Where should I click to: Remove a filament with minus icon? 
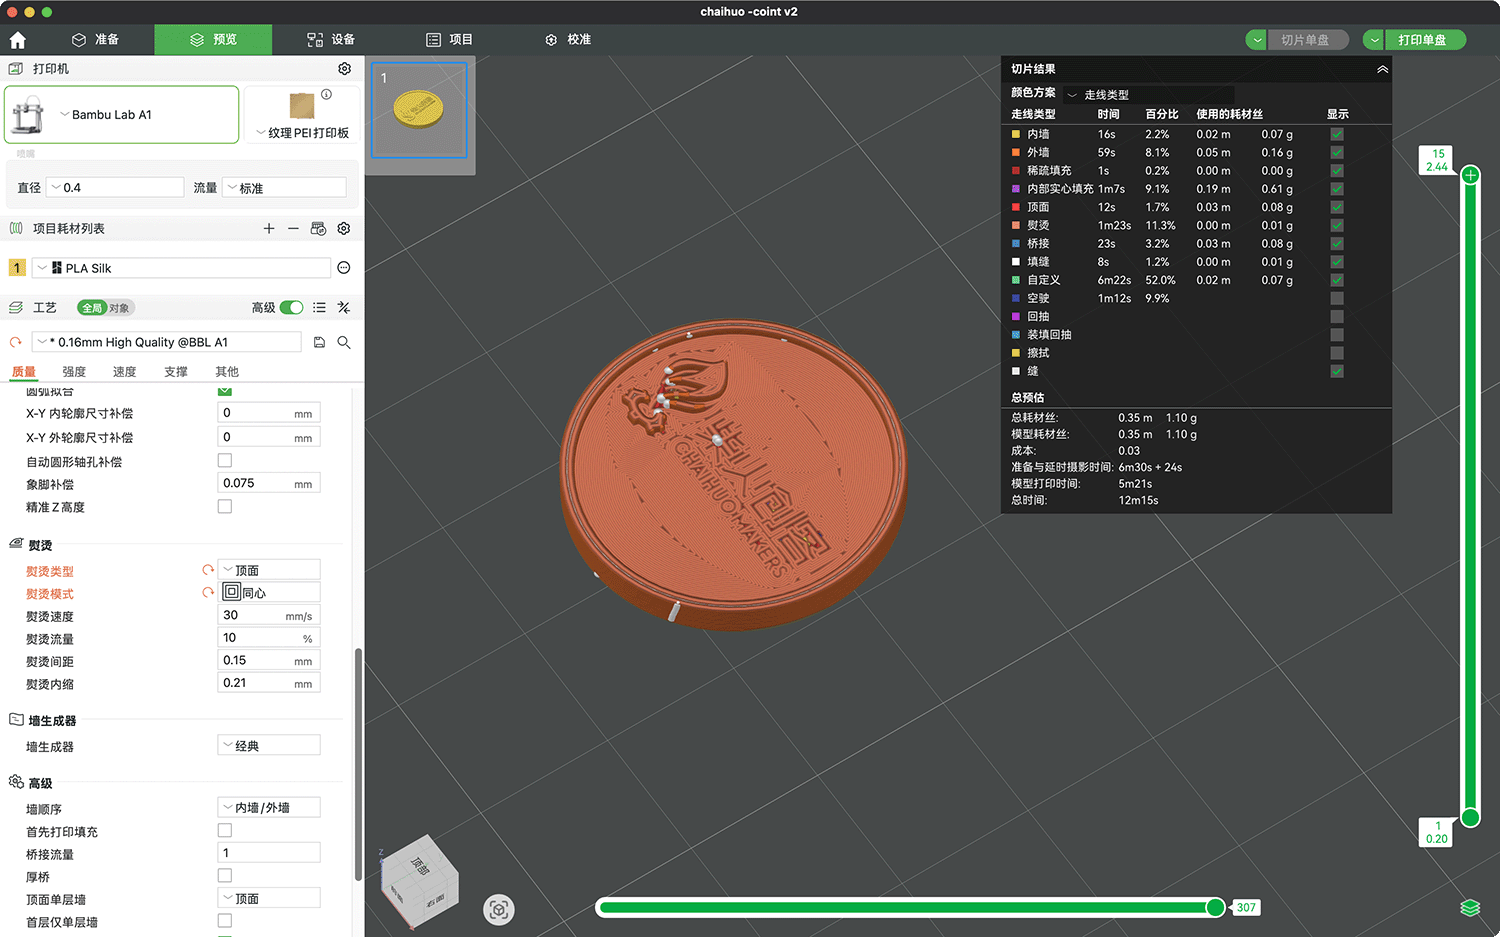(293, 229)
